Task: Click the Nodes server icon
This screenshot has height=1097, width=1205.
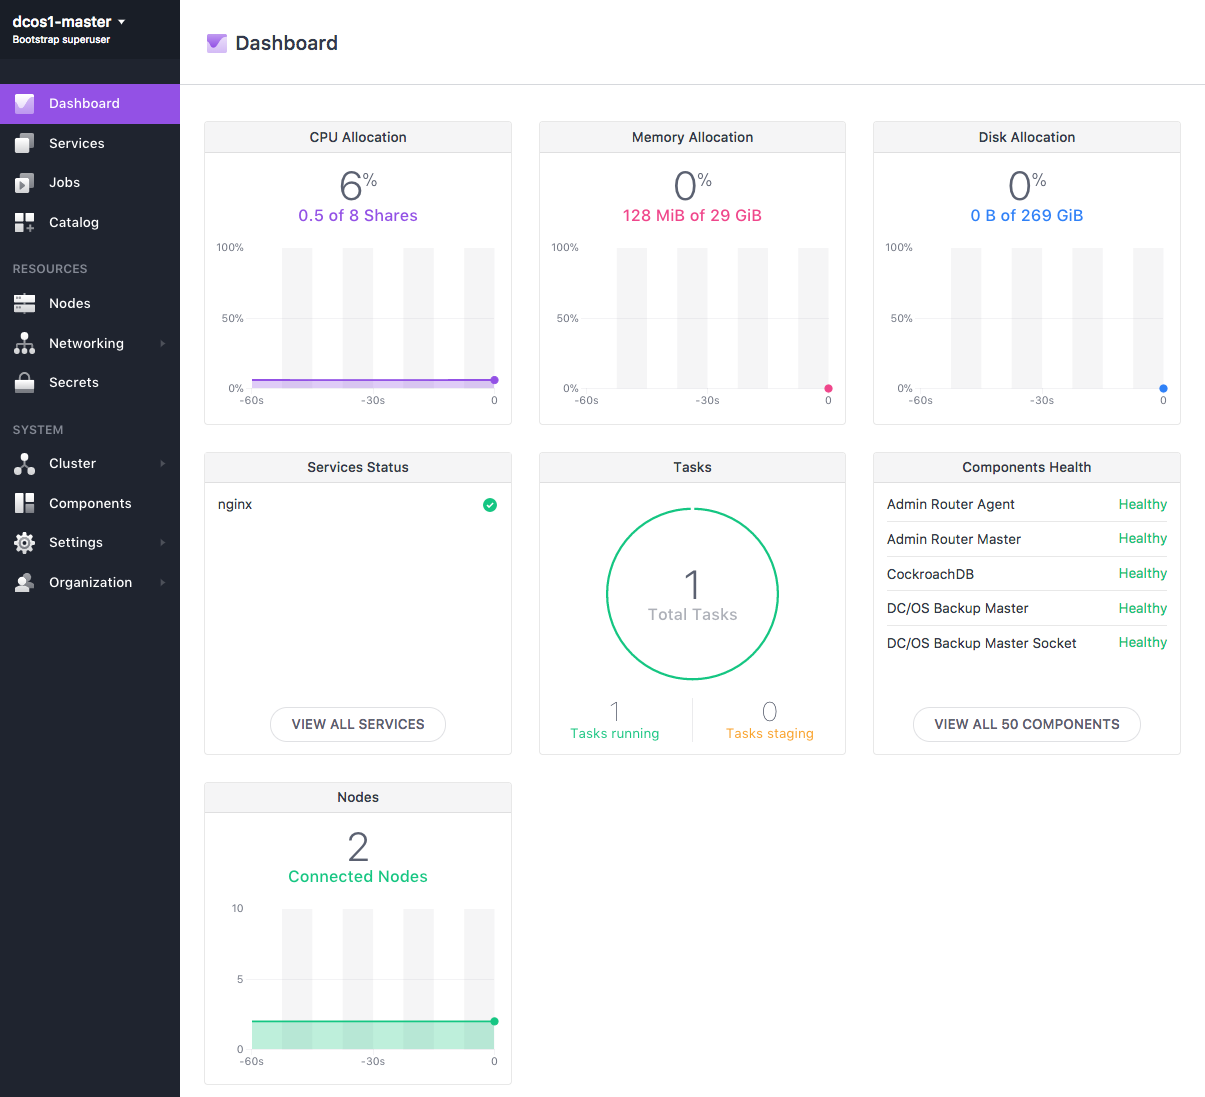Action: click(25, 303)
